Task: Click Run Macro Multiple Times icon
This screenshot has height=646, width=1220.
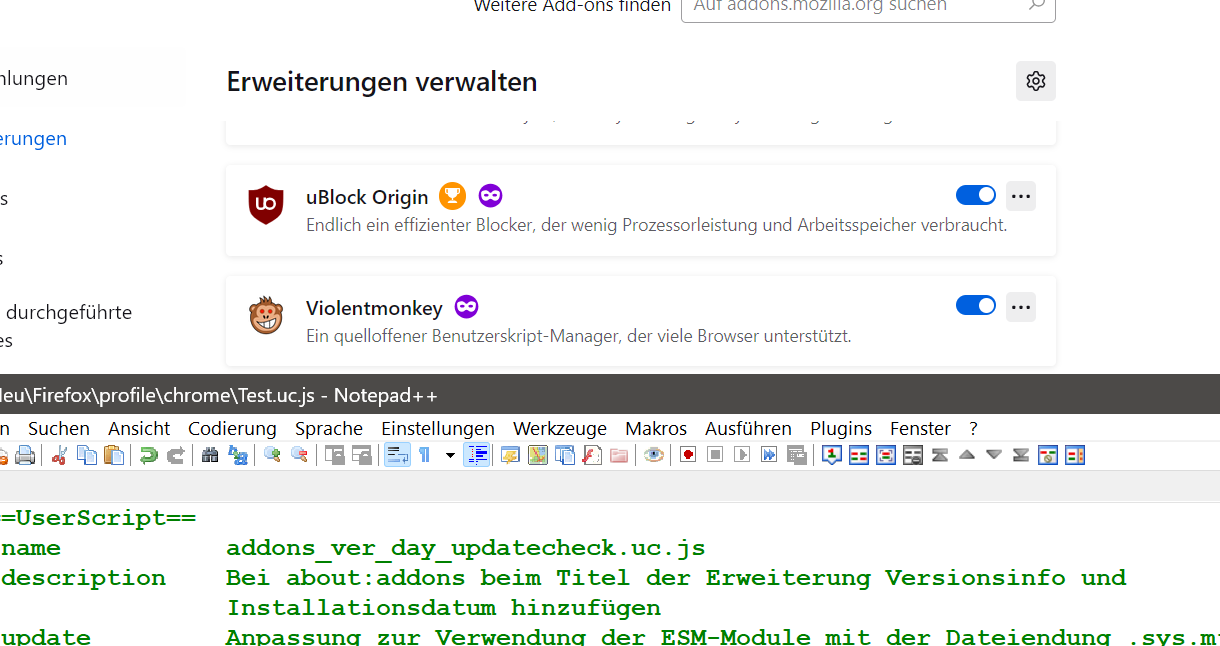Action: click(769, 455)
